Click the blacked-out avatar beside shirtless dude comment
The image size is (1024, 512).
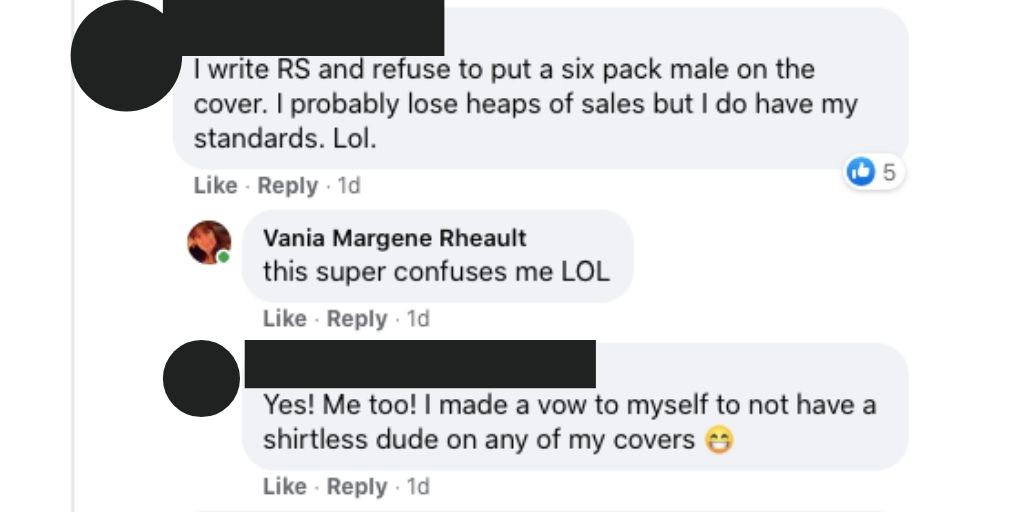[201, 378]
